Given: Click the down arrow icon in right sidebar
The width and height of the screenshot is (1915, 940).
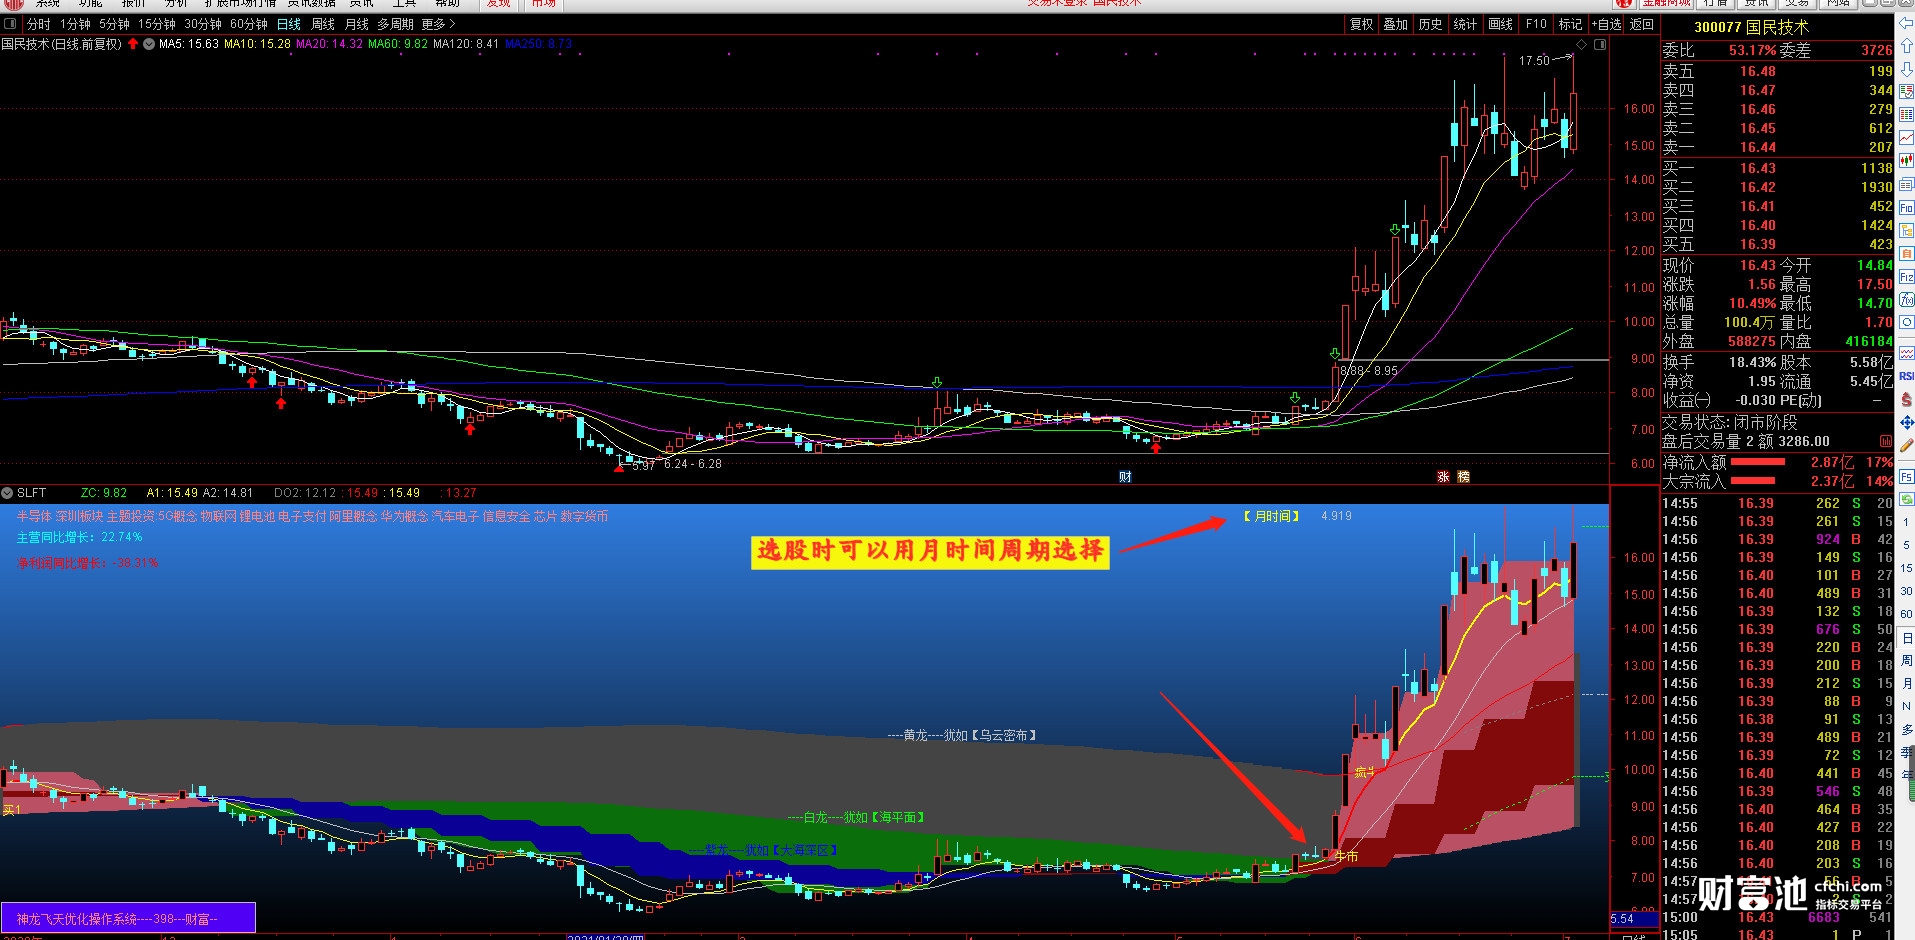Looking at the screenshot, I should (1906, 68).
